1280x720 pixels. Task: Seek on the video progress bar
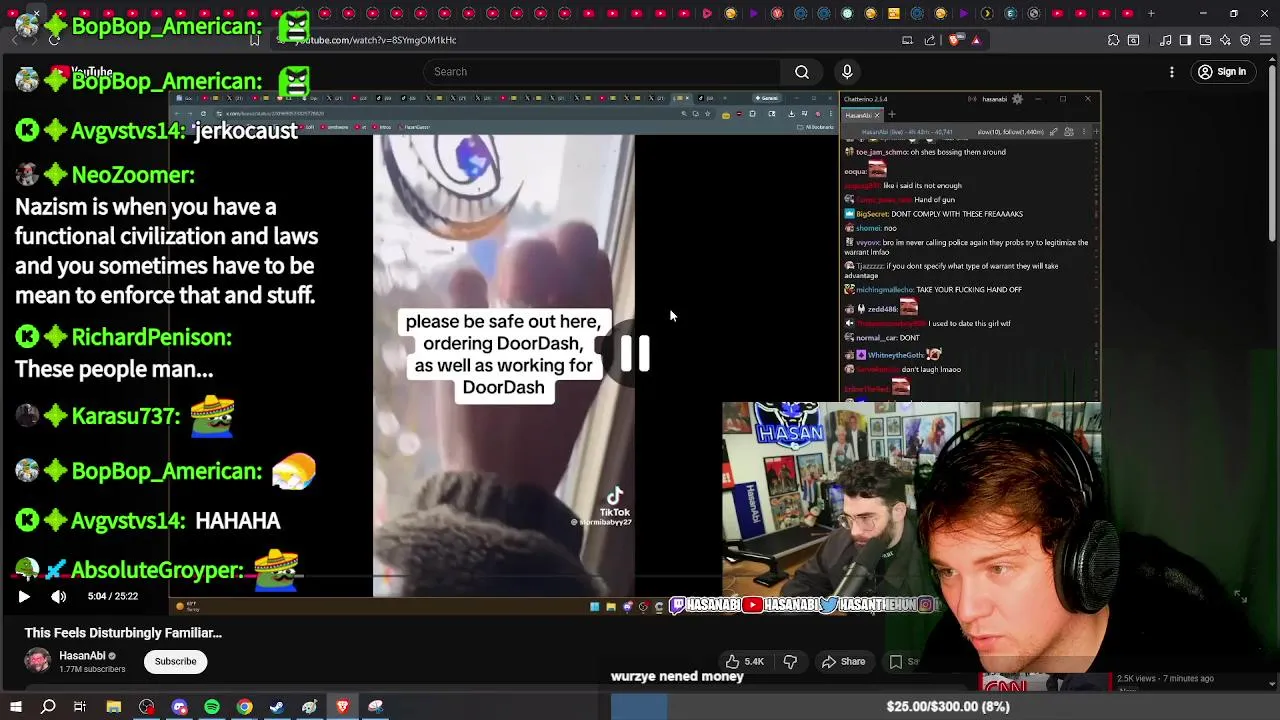pyautogui.click(x=640, y=577)
